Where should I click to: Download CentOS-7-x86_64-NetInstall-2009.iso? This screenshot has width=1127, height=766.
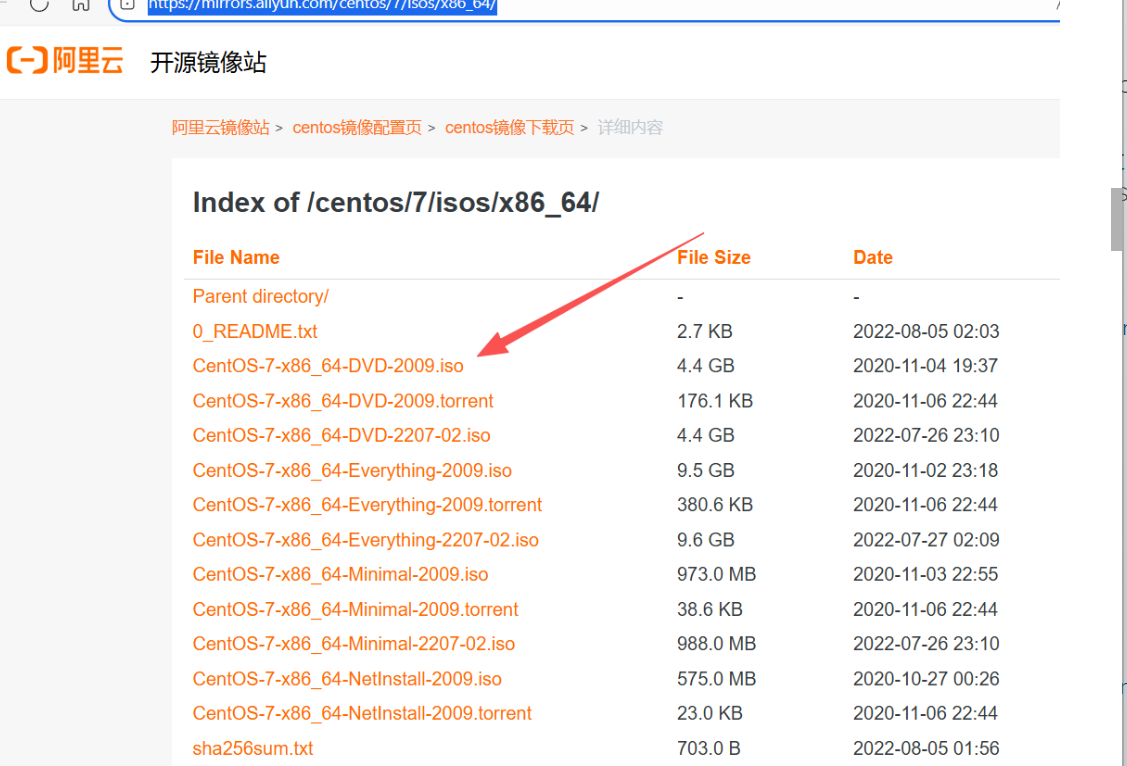tap(347, 679)
